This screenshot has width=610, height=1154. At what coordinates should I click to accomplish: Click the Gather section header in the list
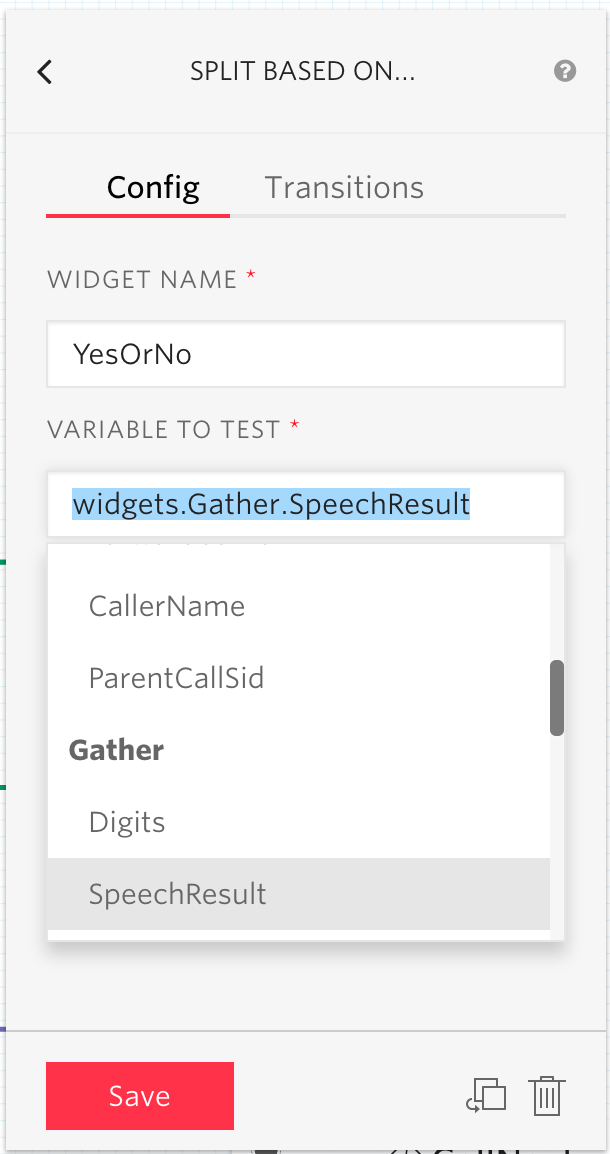[116, 750]
